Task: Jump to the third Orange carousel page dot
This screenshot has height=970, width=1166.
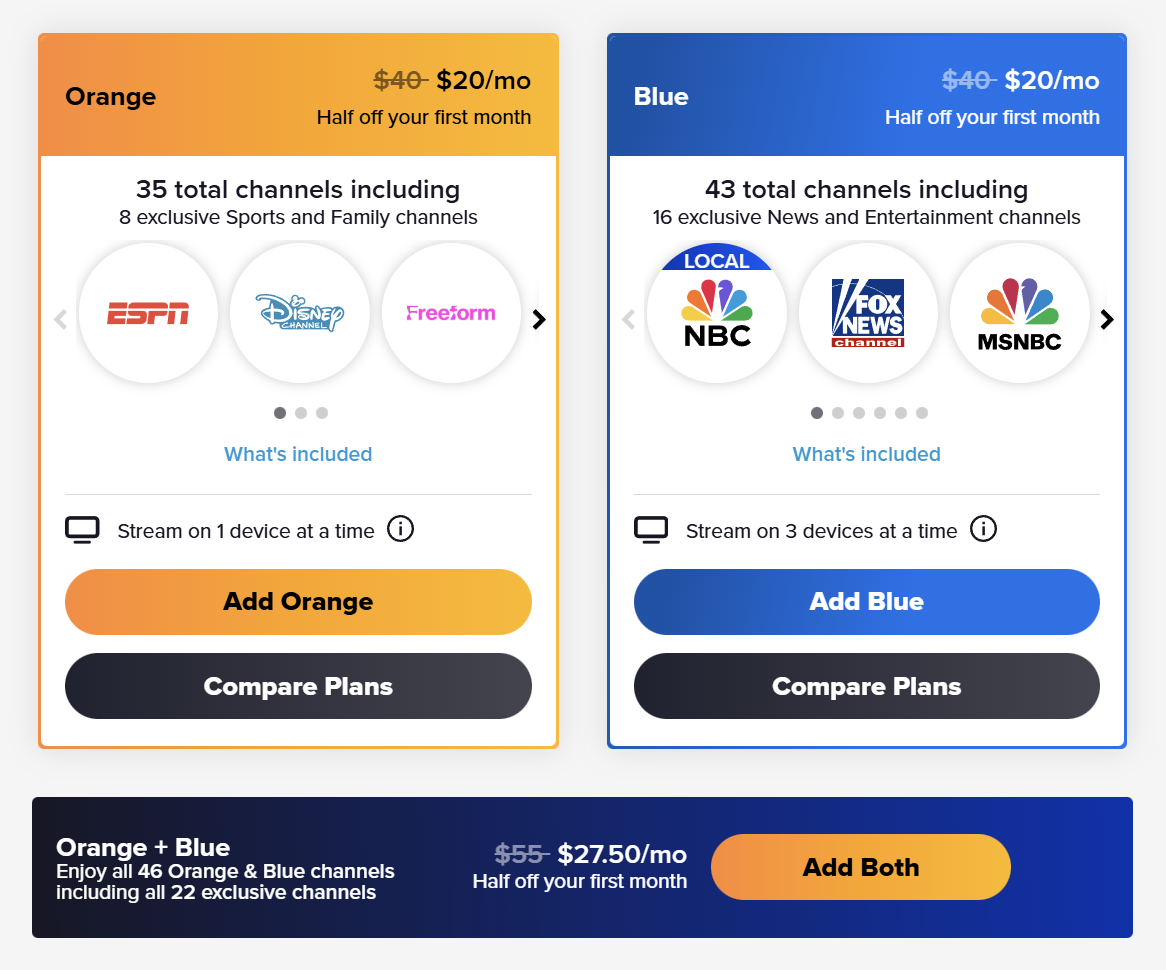Action: 322,412
